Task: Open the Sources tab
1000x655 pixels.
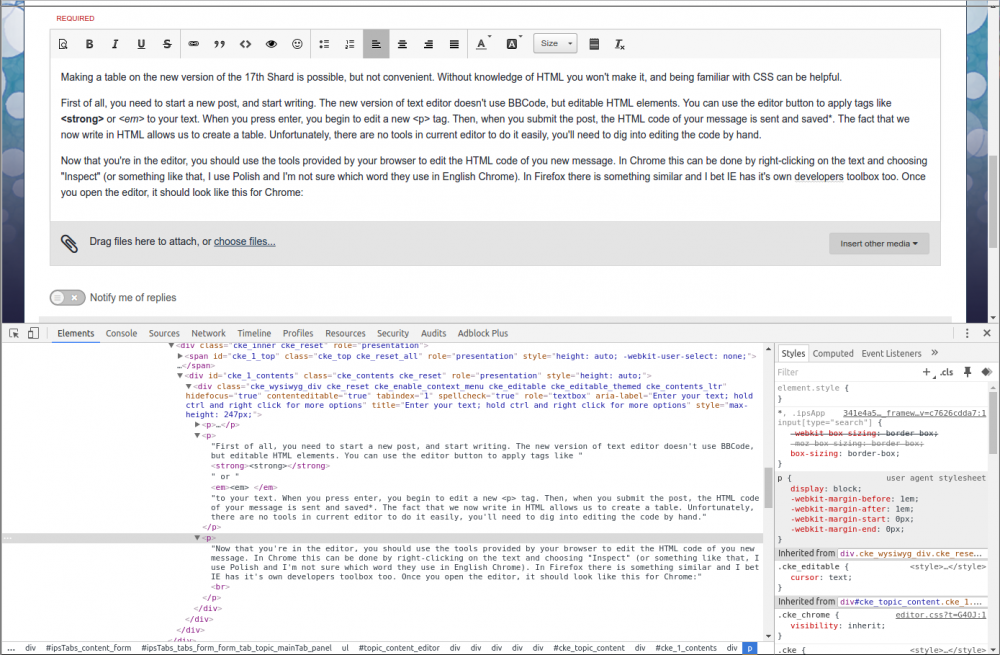Action: pyautogui.click(x=164, y=333)
